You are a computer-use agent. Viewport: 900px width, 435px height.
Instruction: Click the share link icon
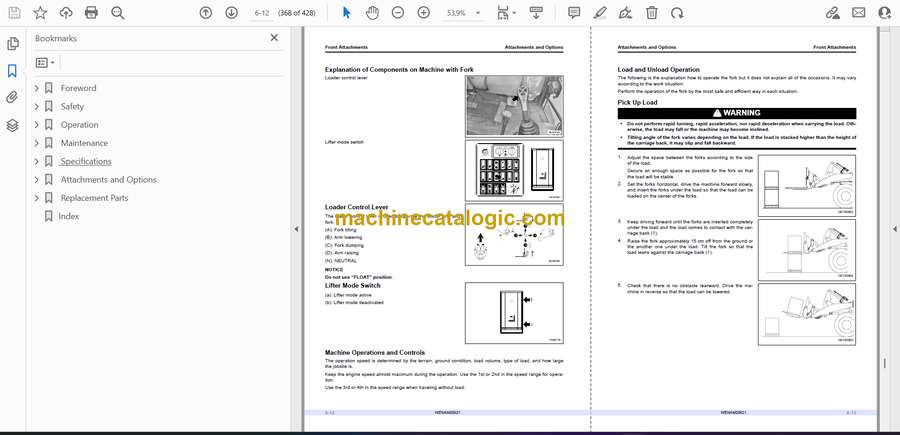832,13
